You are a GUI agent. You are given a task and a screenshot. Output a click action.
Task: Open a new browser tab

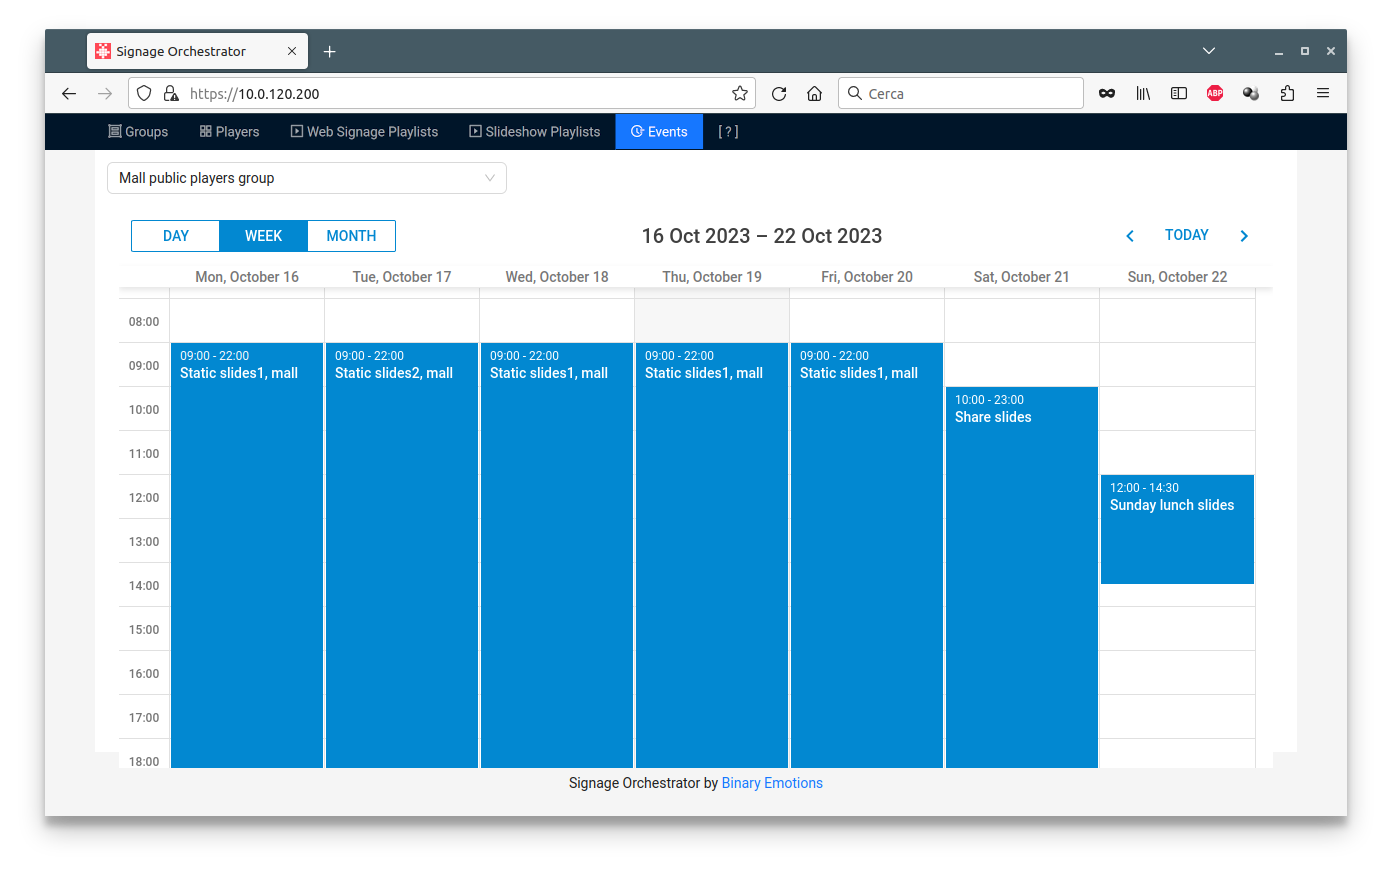coord(329,51)
